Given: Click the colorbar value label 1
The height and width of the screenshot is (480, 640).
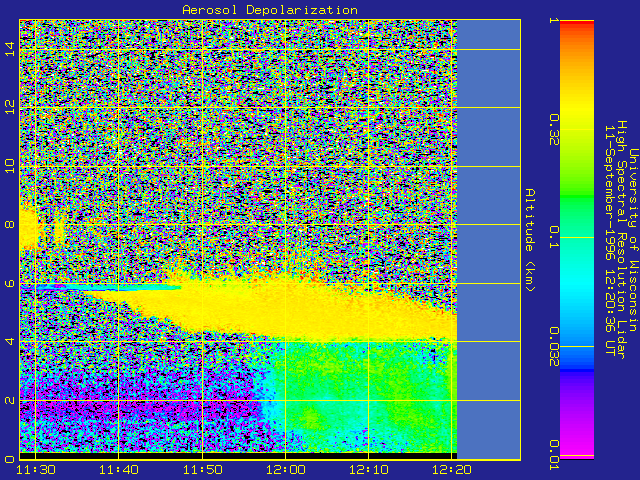Looking at the screenshot, I should [554, 20].
